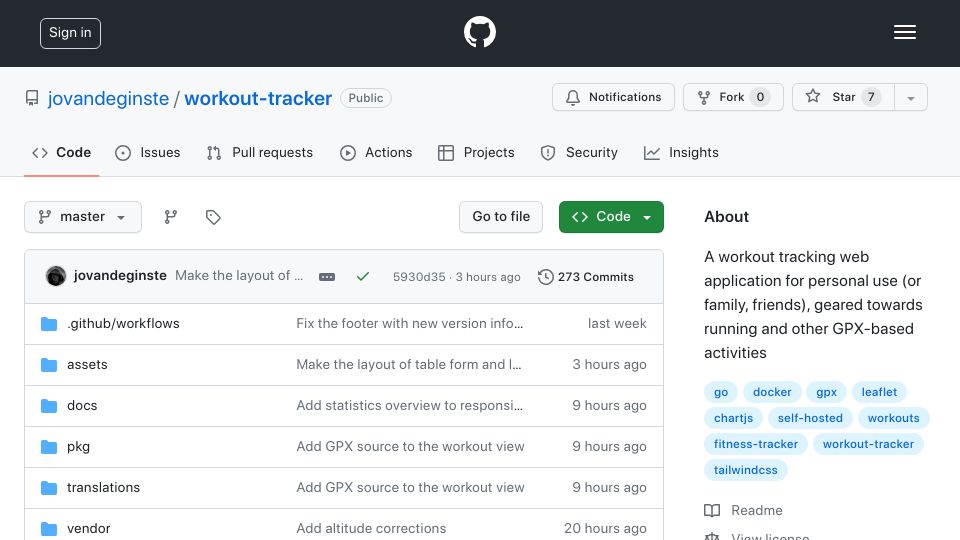Screen dimensions: 960x540
Task: Switch to the Issues tab
Action: (148, 152)
